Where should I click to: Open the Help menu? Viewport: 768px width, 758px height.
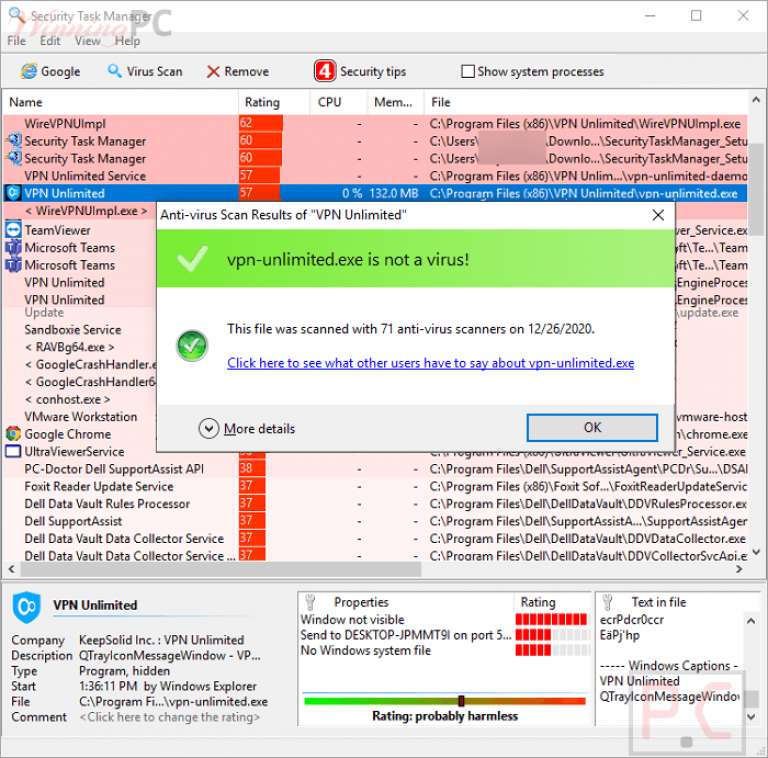point(127,41)
